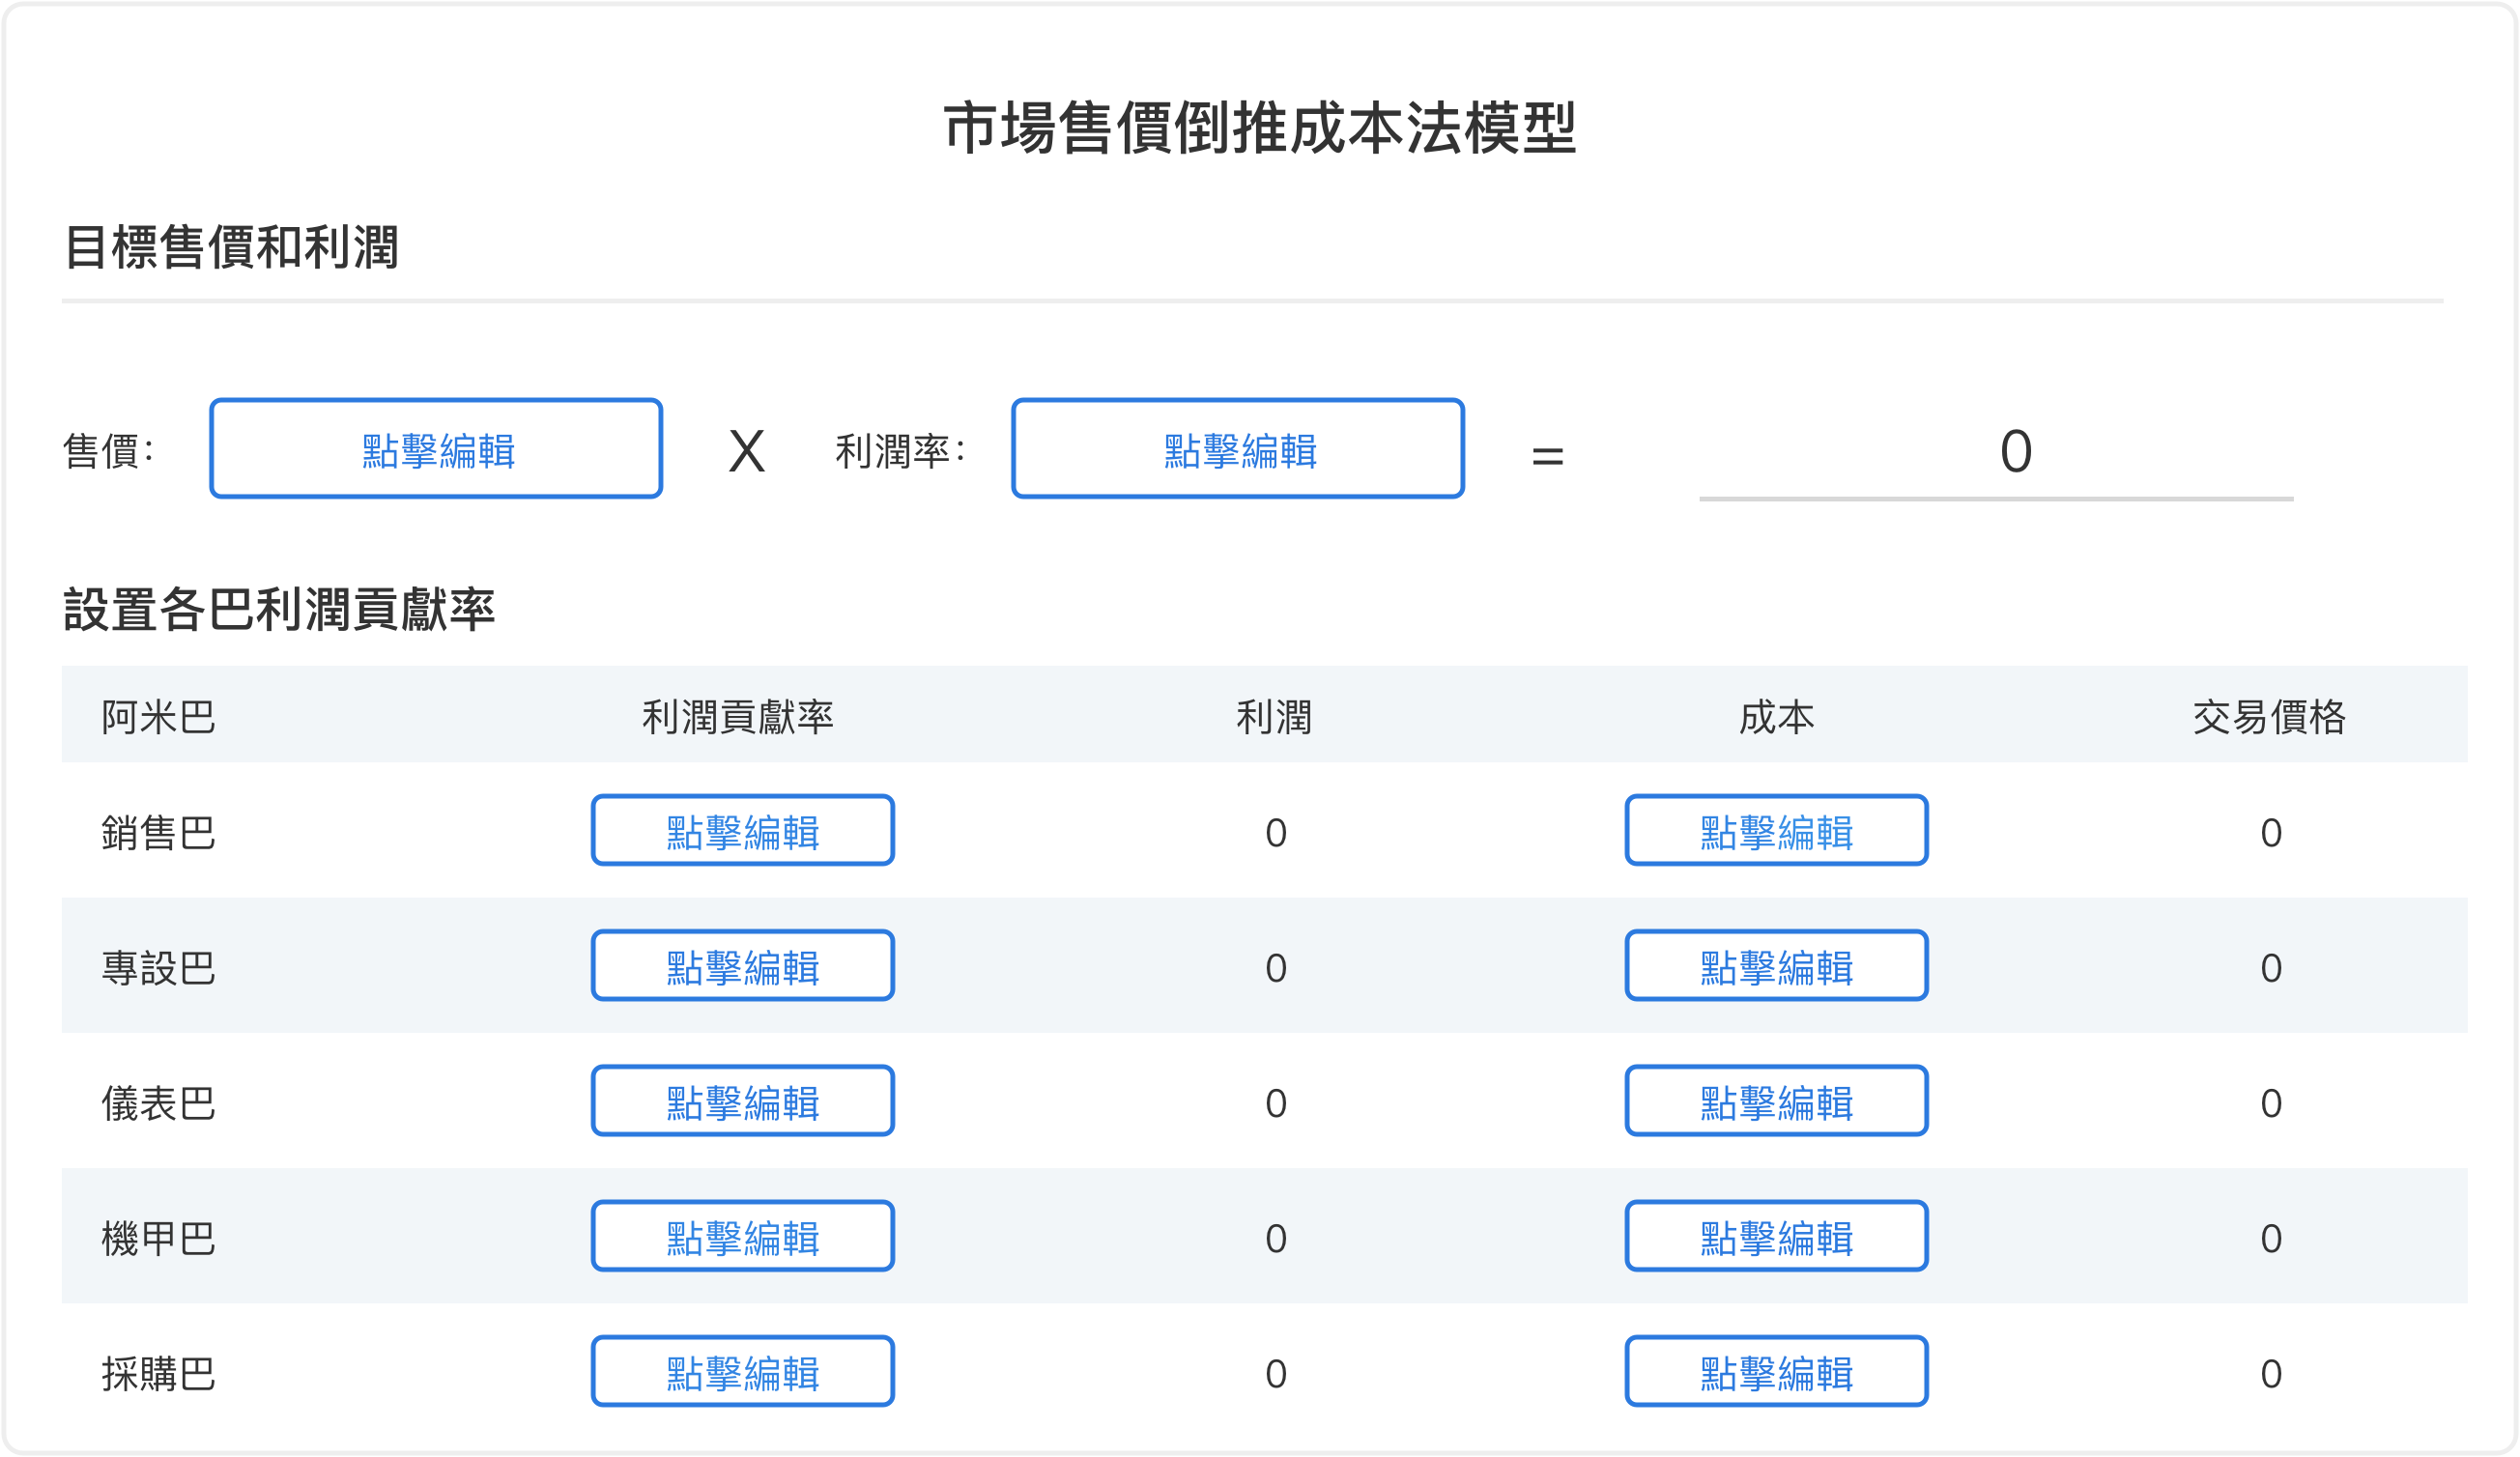Click the 利潤貢獻率 column header
The height and width of the screenshot is (1457, 2520).
coord(738,717)
